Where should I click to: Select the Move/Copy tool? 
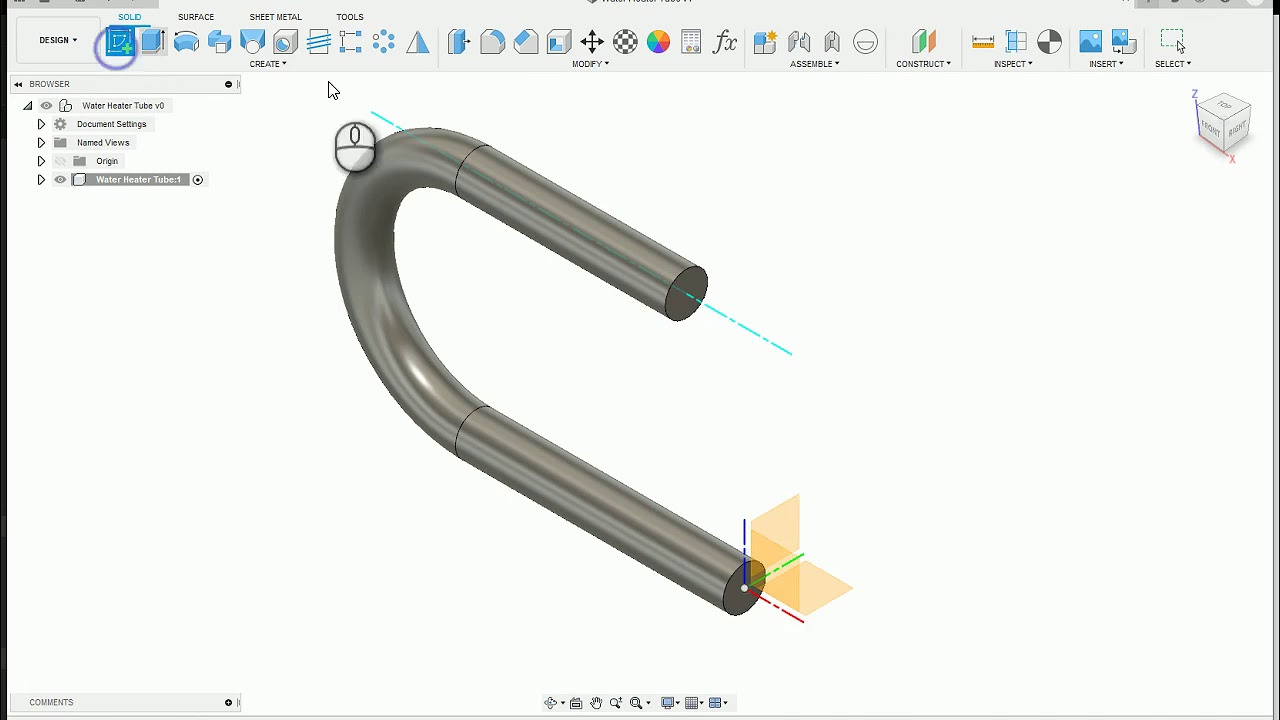point(592,42)
